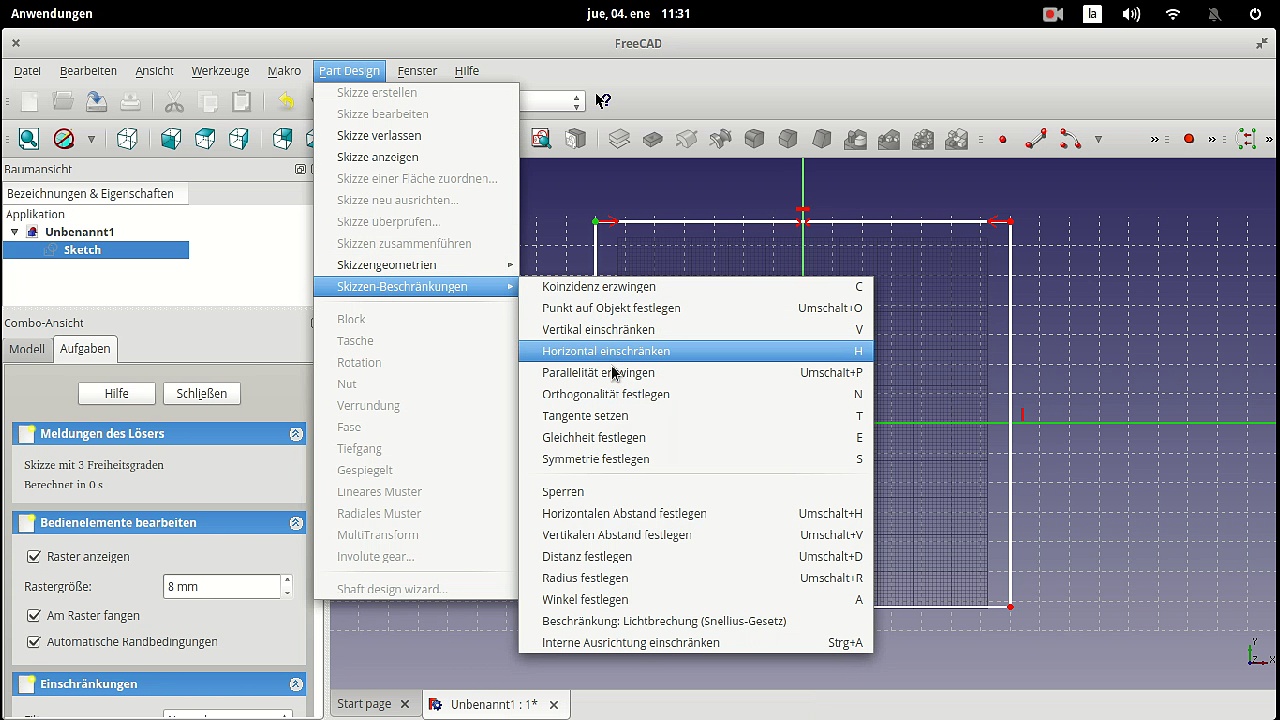Click the What's This help cursor icon
The width and height of the screenshot is (1280, 720).
(603, 101)
